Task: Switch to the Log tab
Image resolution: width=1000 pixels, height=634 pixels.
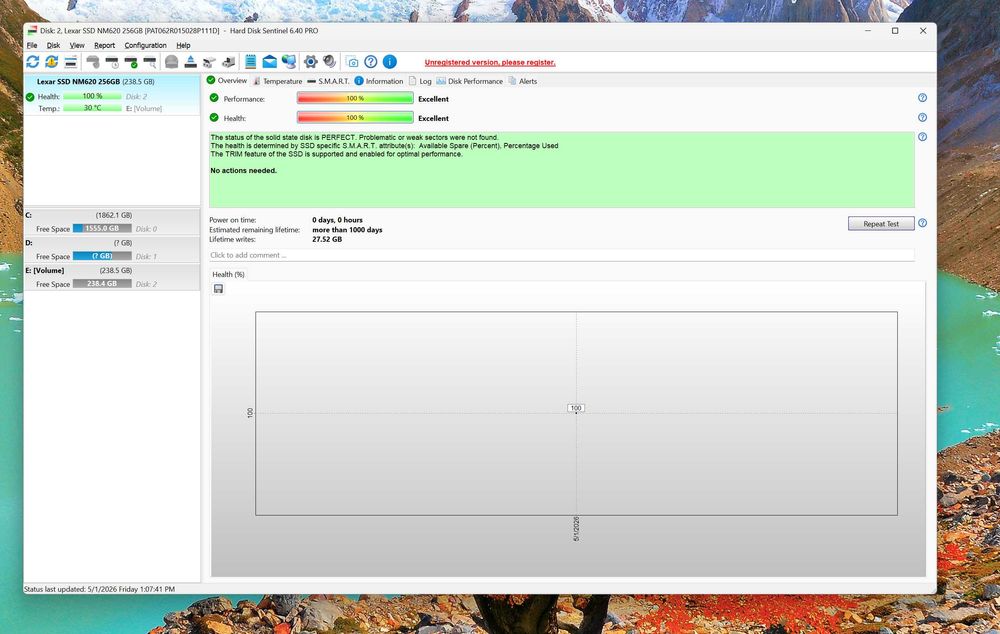Action: [x=420, y=81]
